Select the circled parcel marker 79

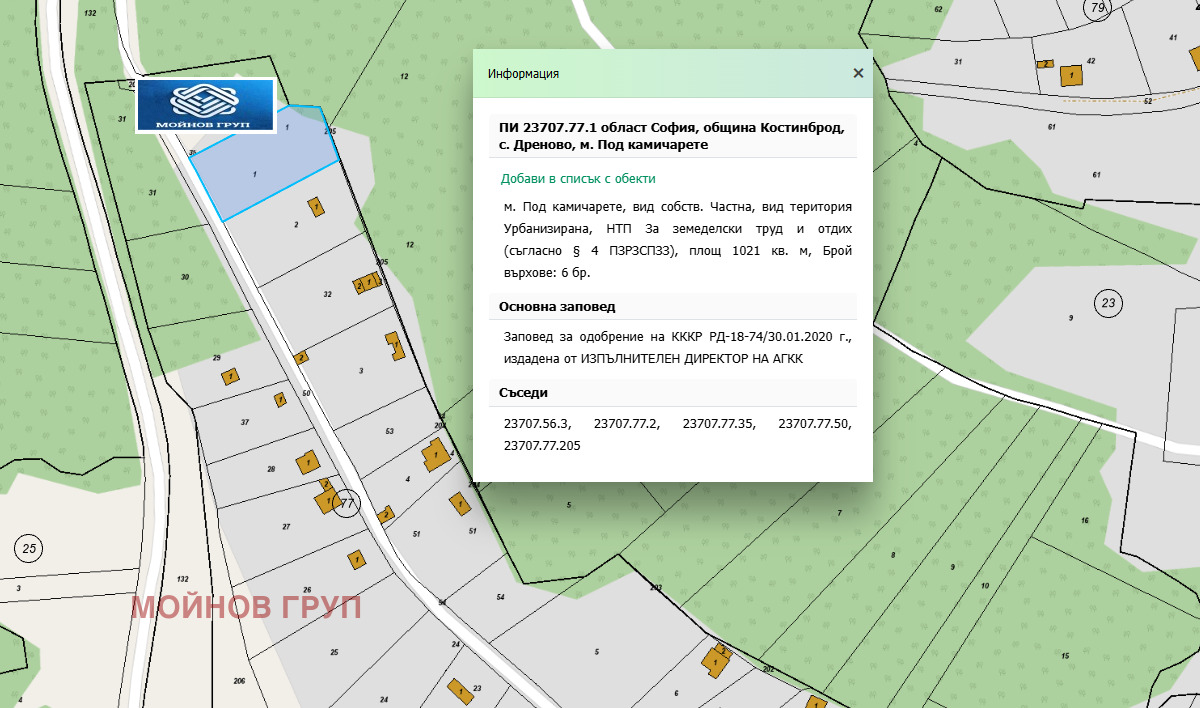[1097, 10]
